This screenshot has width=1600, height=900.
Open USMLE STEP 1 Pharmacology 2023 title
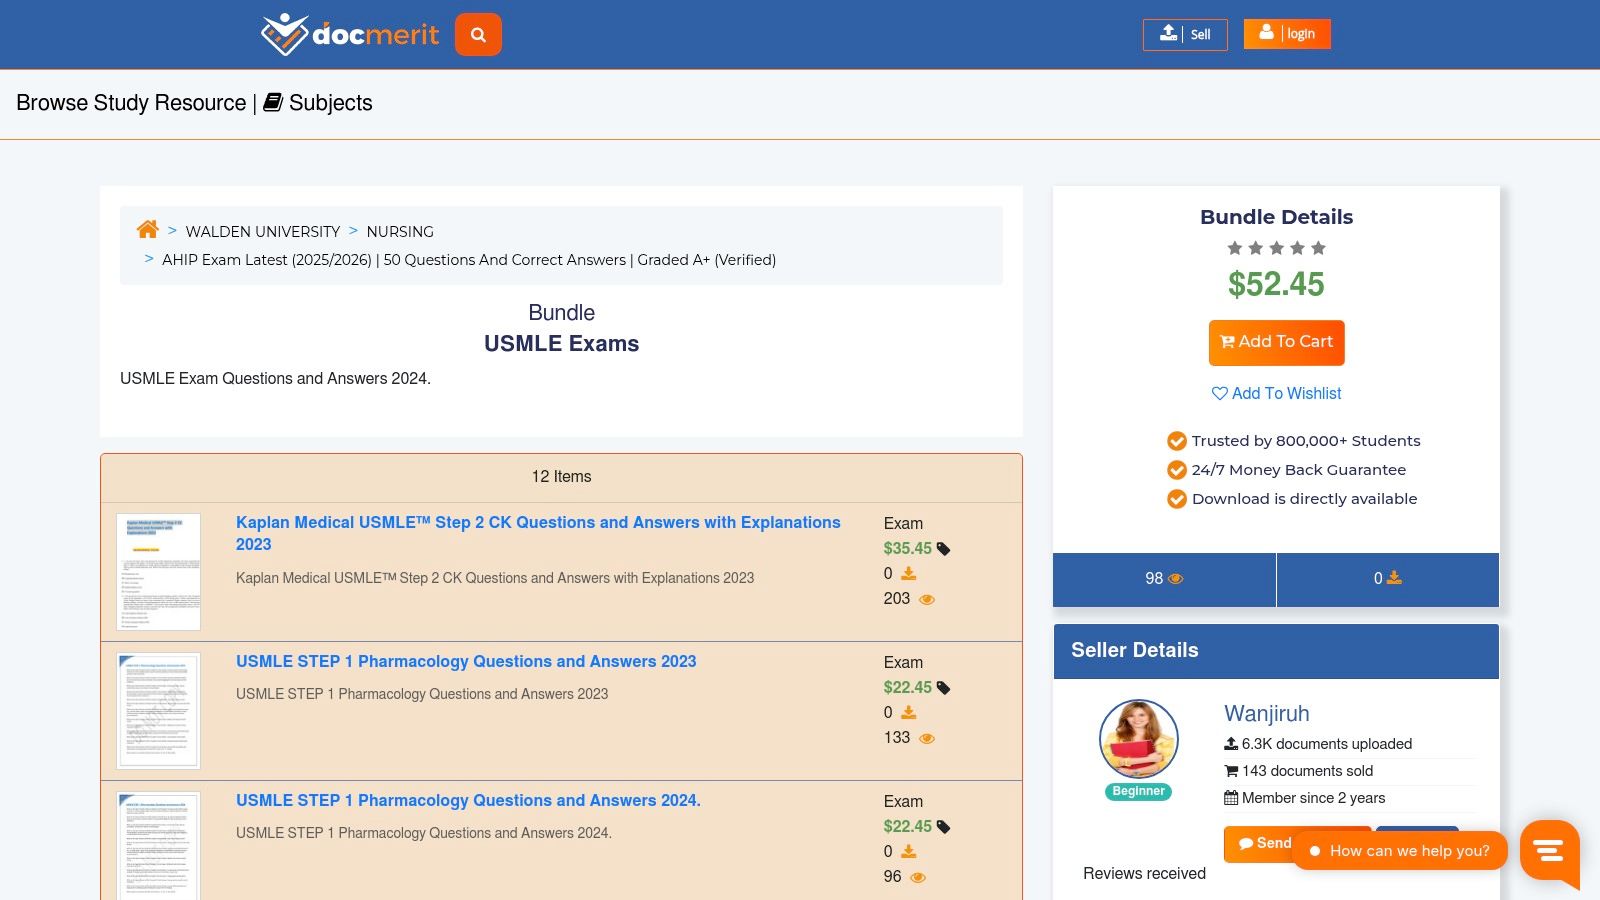click(x=466, y=661)
